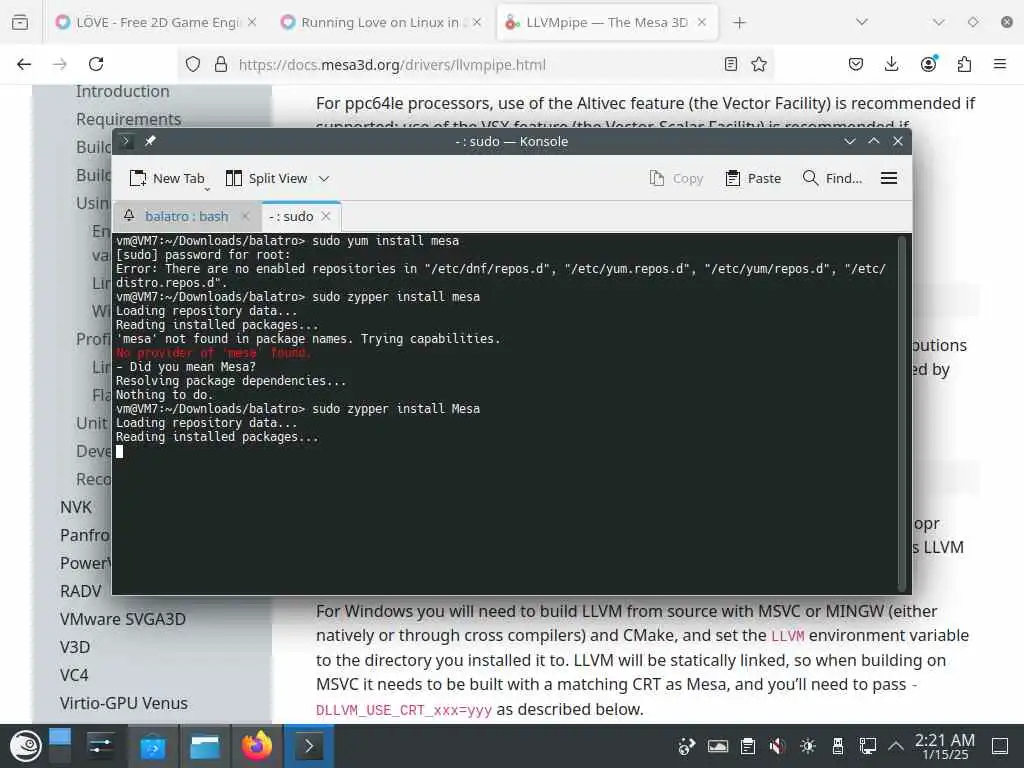Toggle Firefox reader view
This screenshot has width=1024, height=768.
[731, 64]
